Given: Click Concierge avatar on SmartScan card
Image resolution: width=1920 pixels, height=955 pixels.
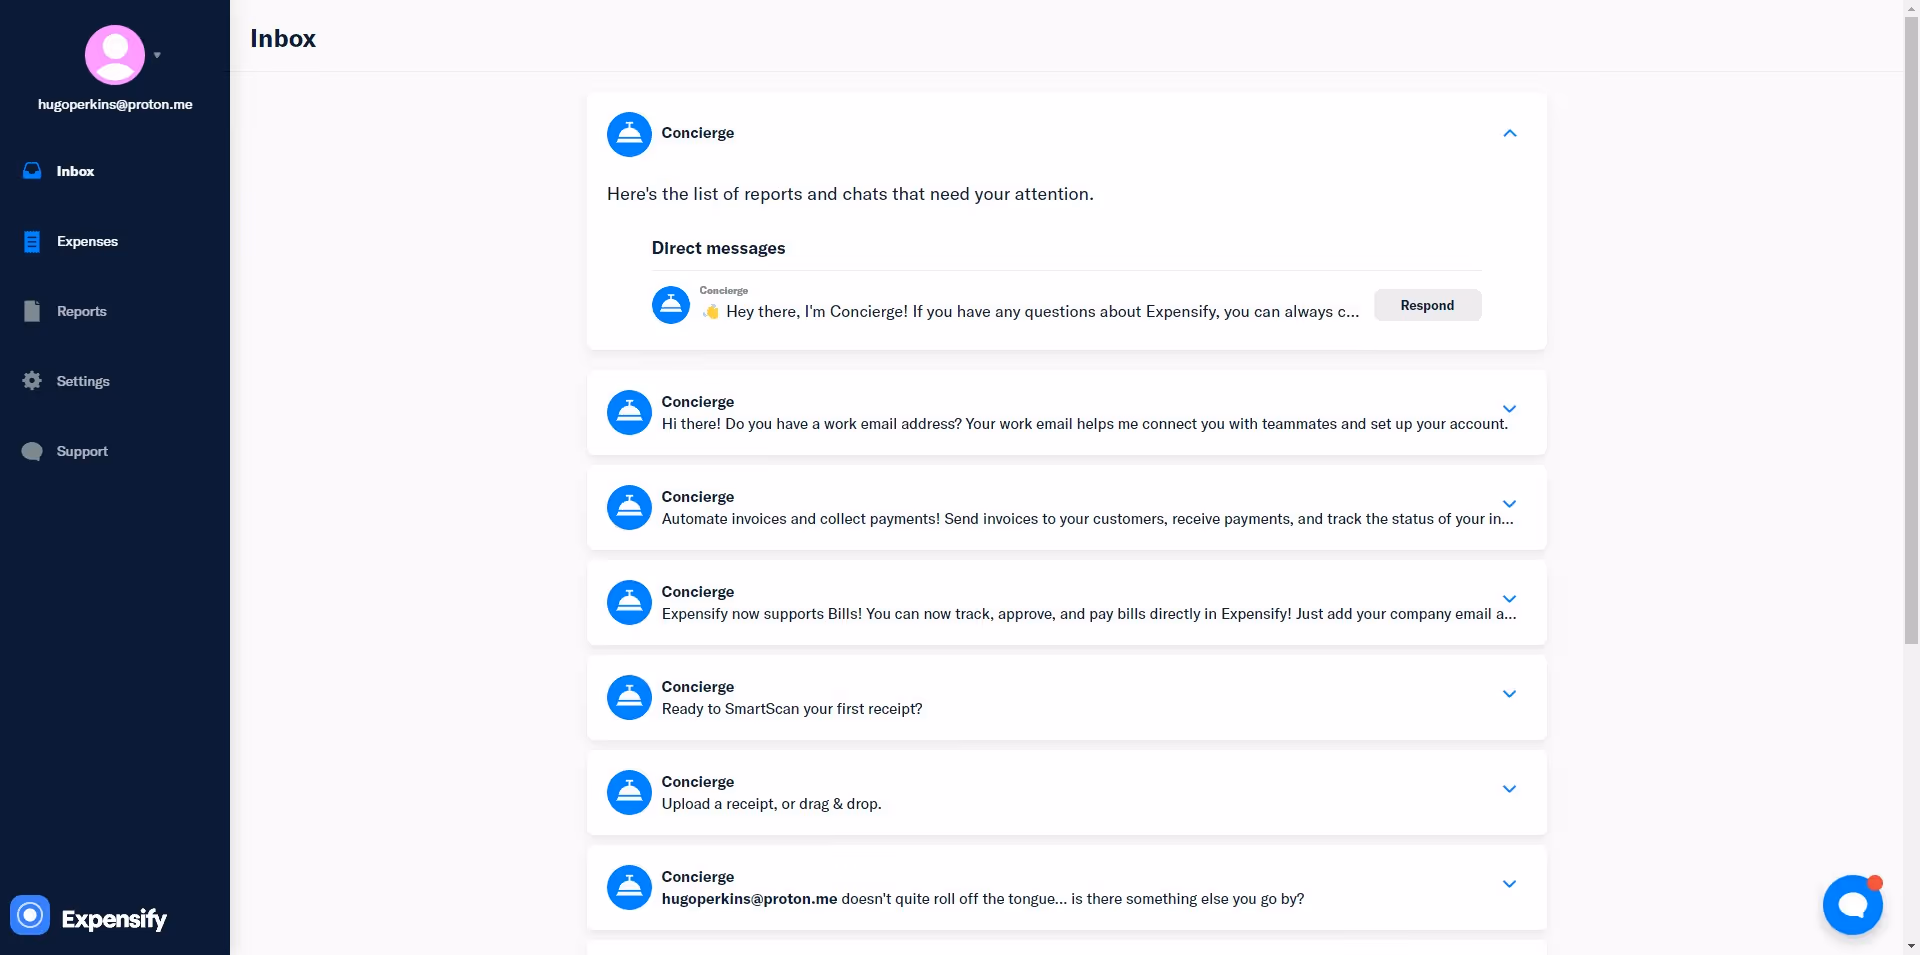Looking at the screenshot, I should (629, 697).
